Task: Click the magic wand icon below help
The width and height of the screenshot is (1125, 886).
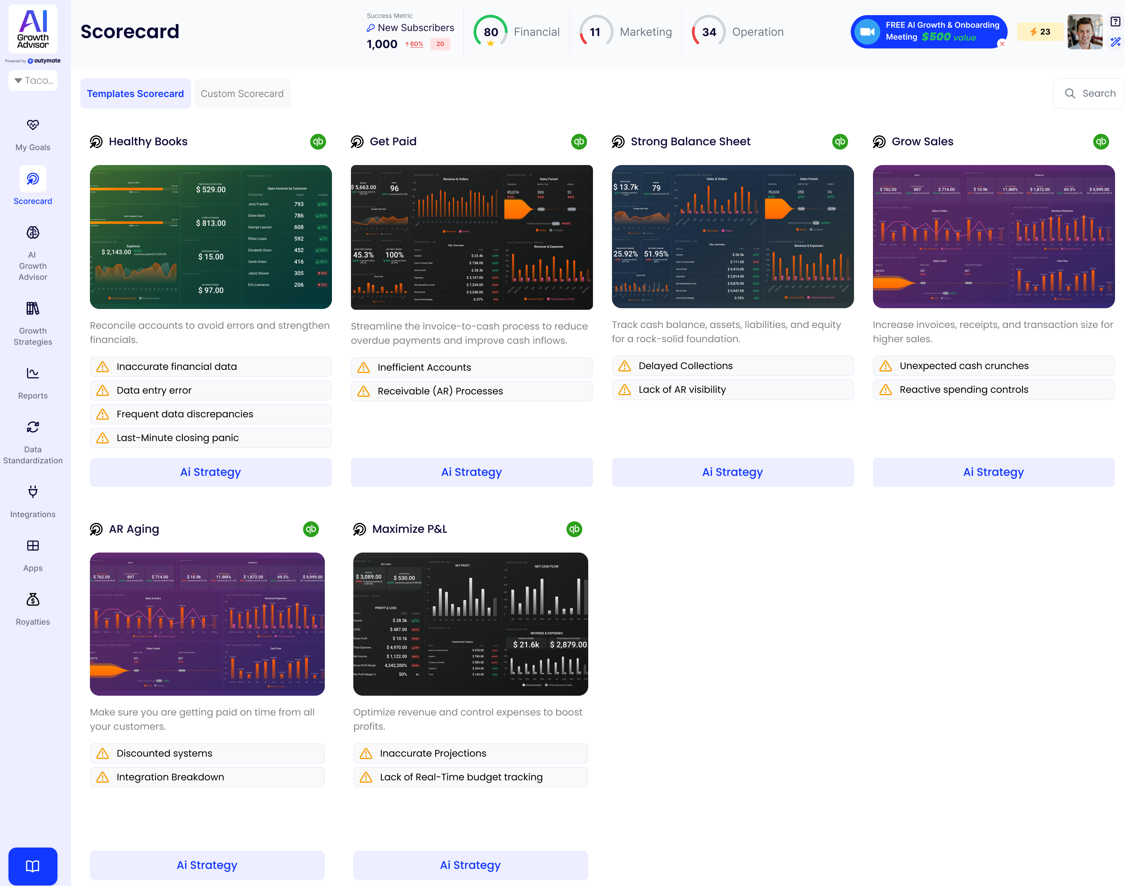Action: click(1115, 42)
